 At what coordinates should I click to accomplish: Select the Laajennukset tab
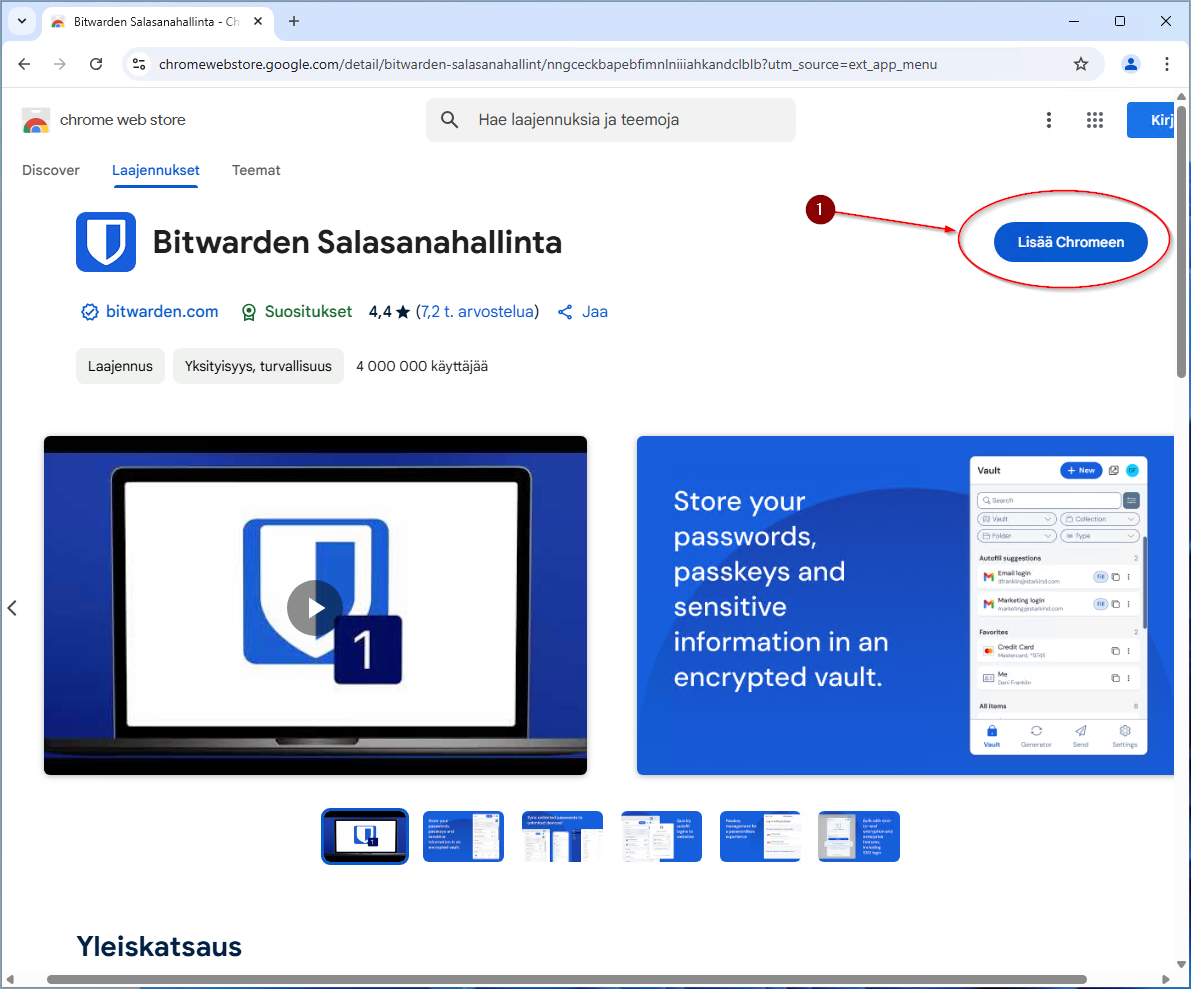point(156,170)
